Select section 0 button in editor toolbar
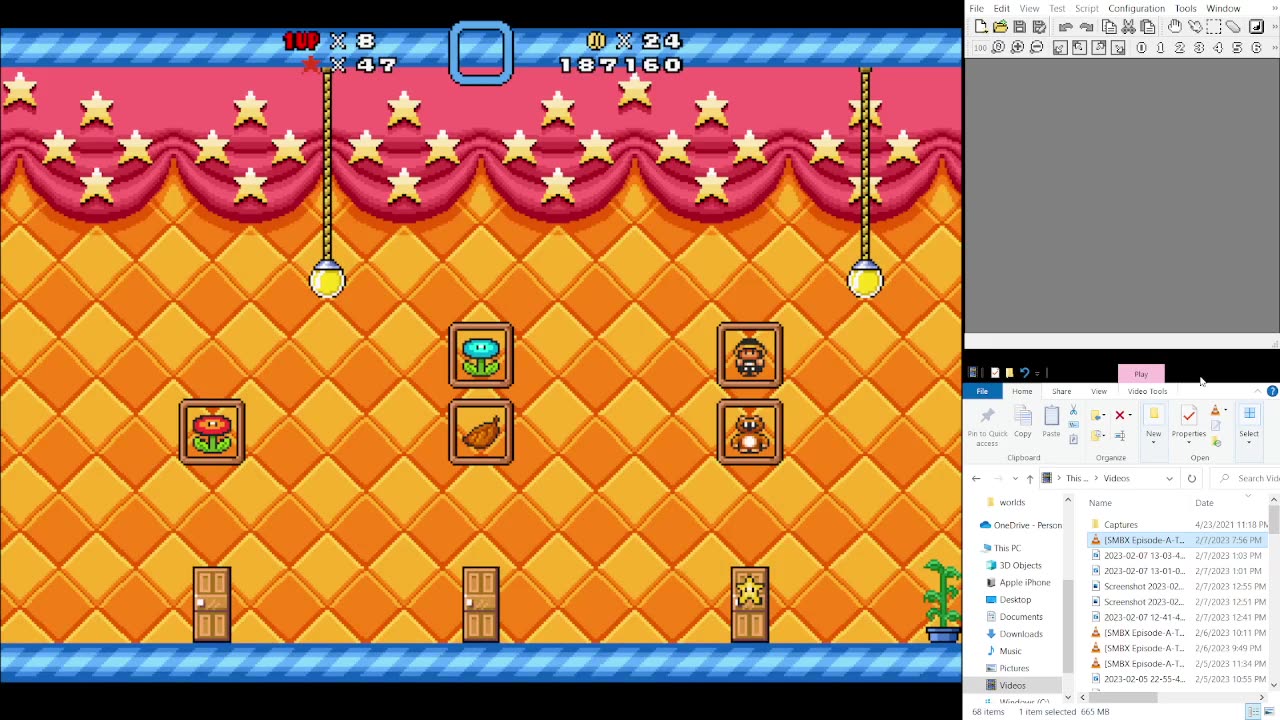Image resolution: width=1280 pixels, height=720 pixels. click(x=1141, y=47)
